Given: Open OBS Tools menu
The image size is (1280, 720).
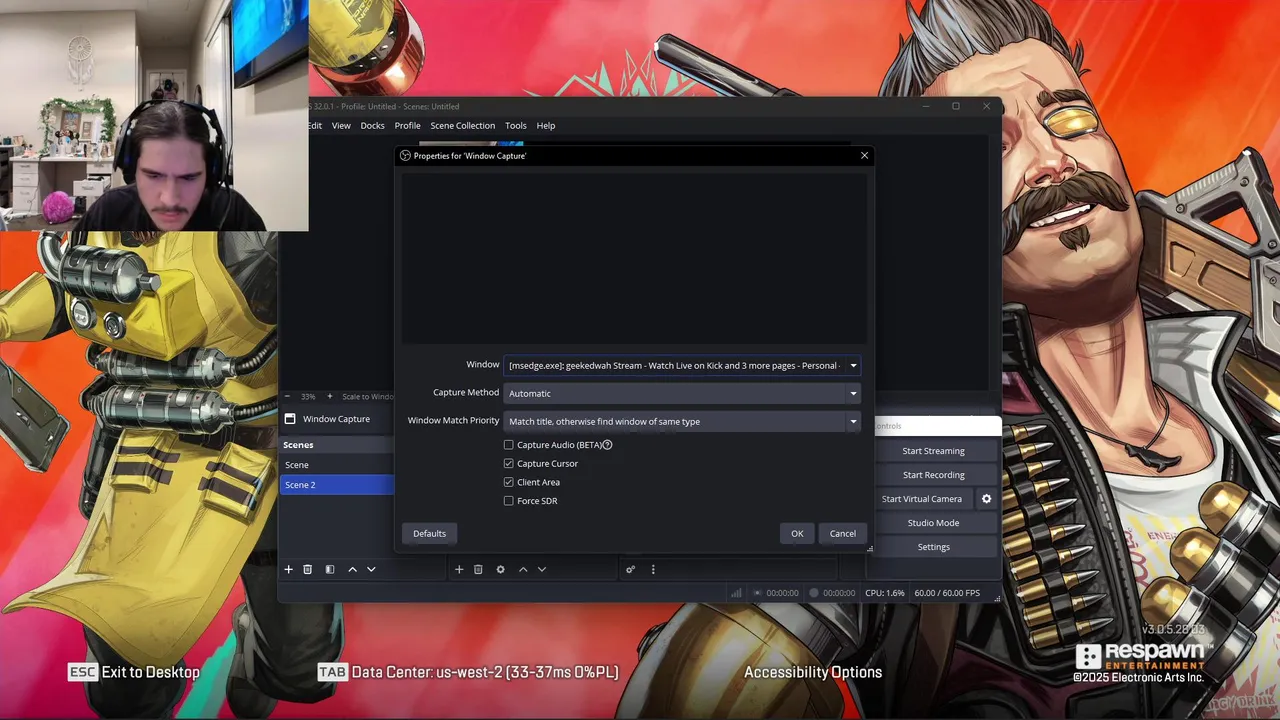Looking at the screenshot, I should click(x=516, y=126).
